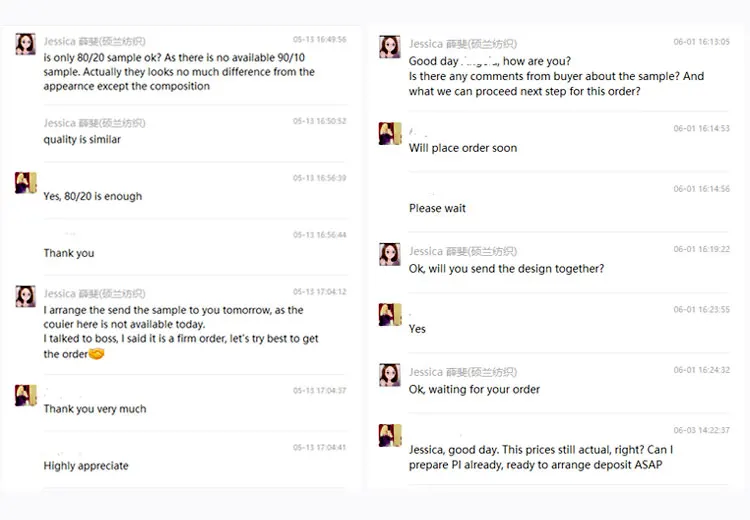Click the 05-13 16:56:44 timestamp
Image resolution: width=750 pixels, height=520 pixels.
pyautogui.click(x=319, y=235)
